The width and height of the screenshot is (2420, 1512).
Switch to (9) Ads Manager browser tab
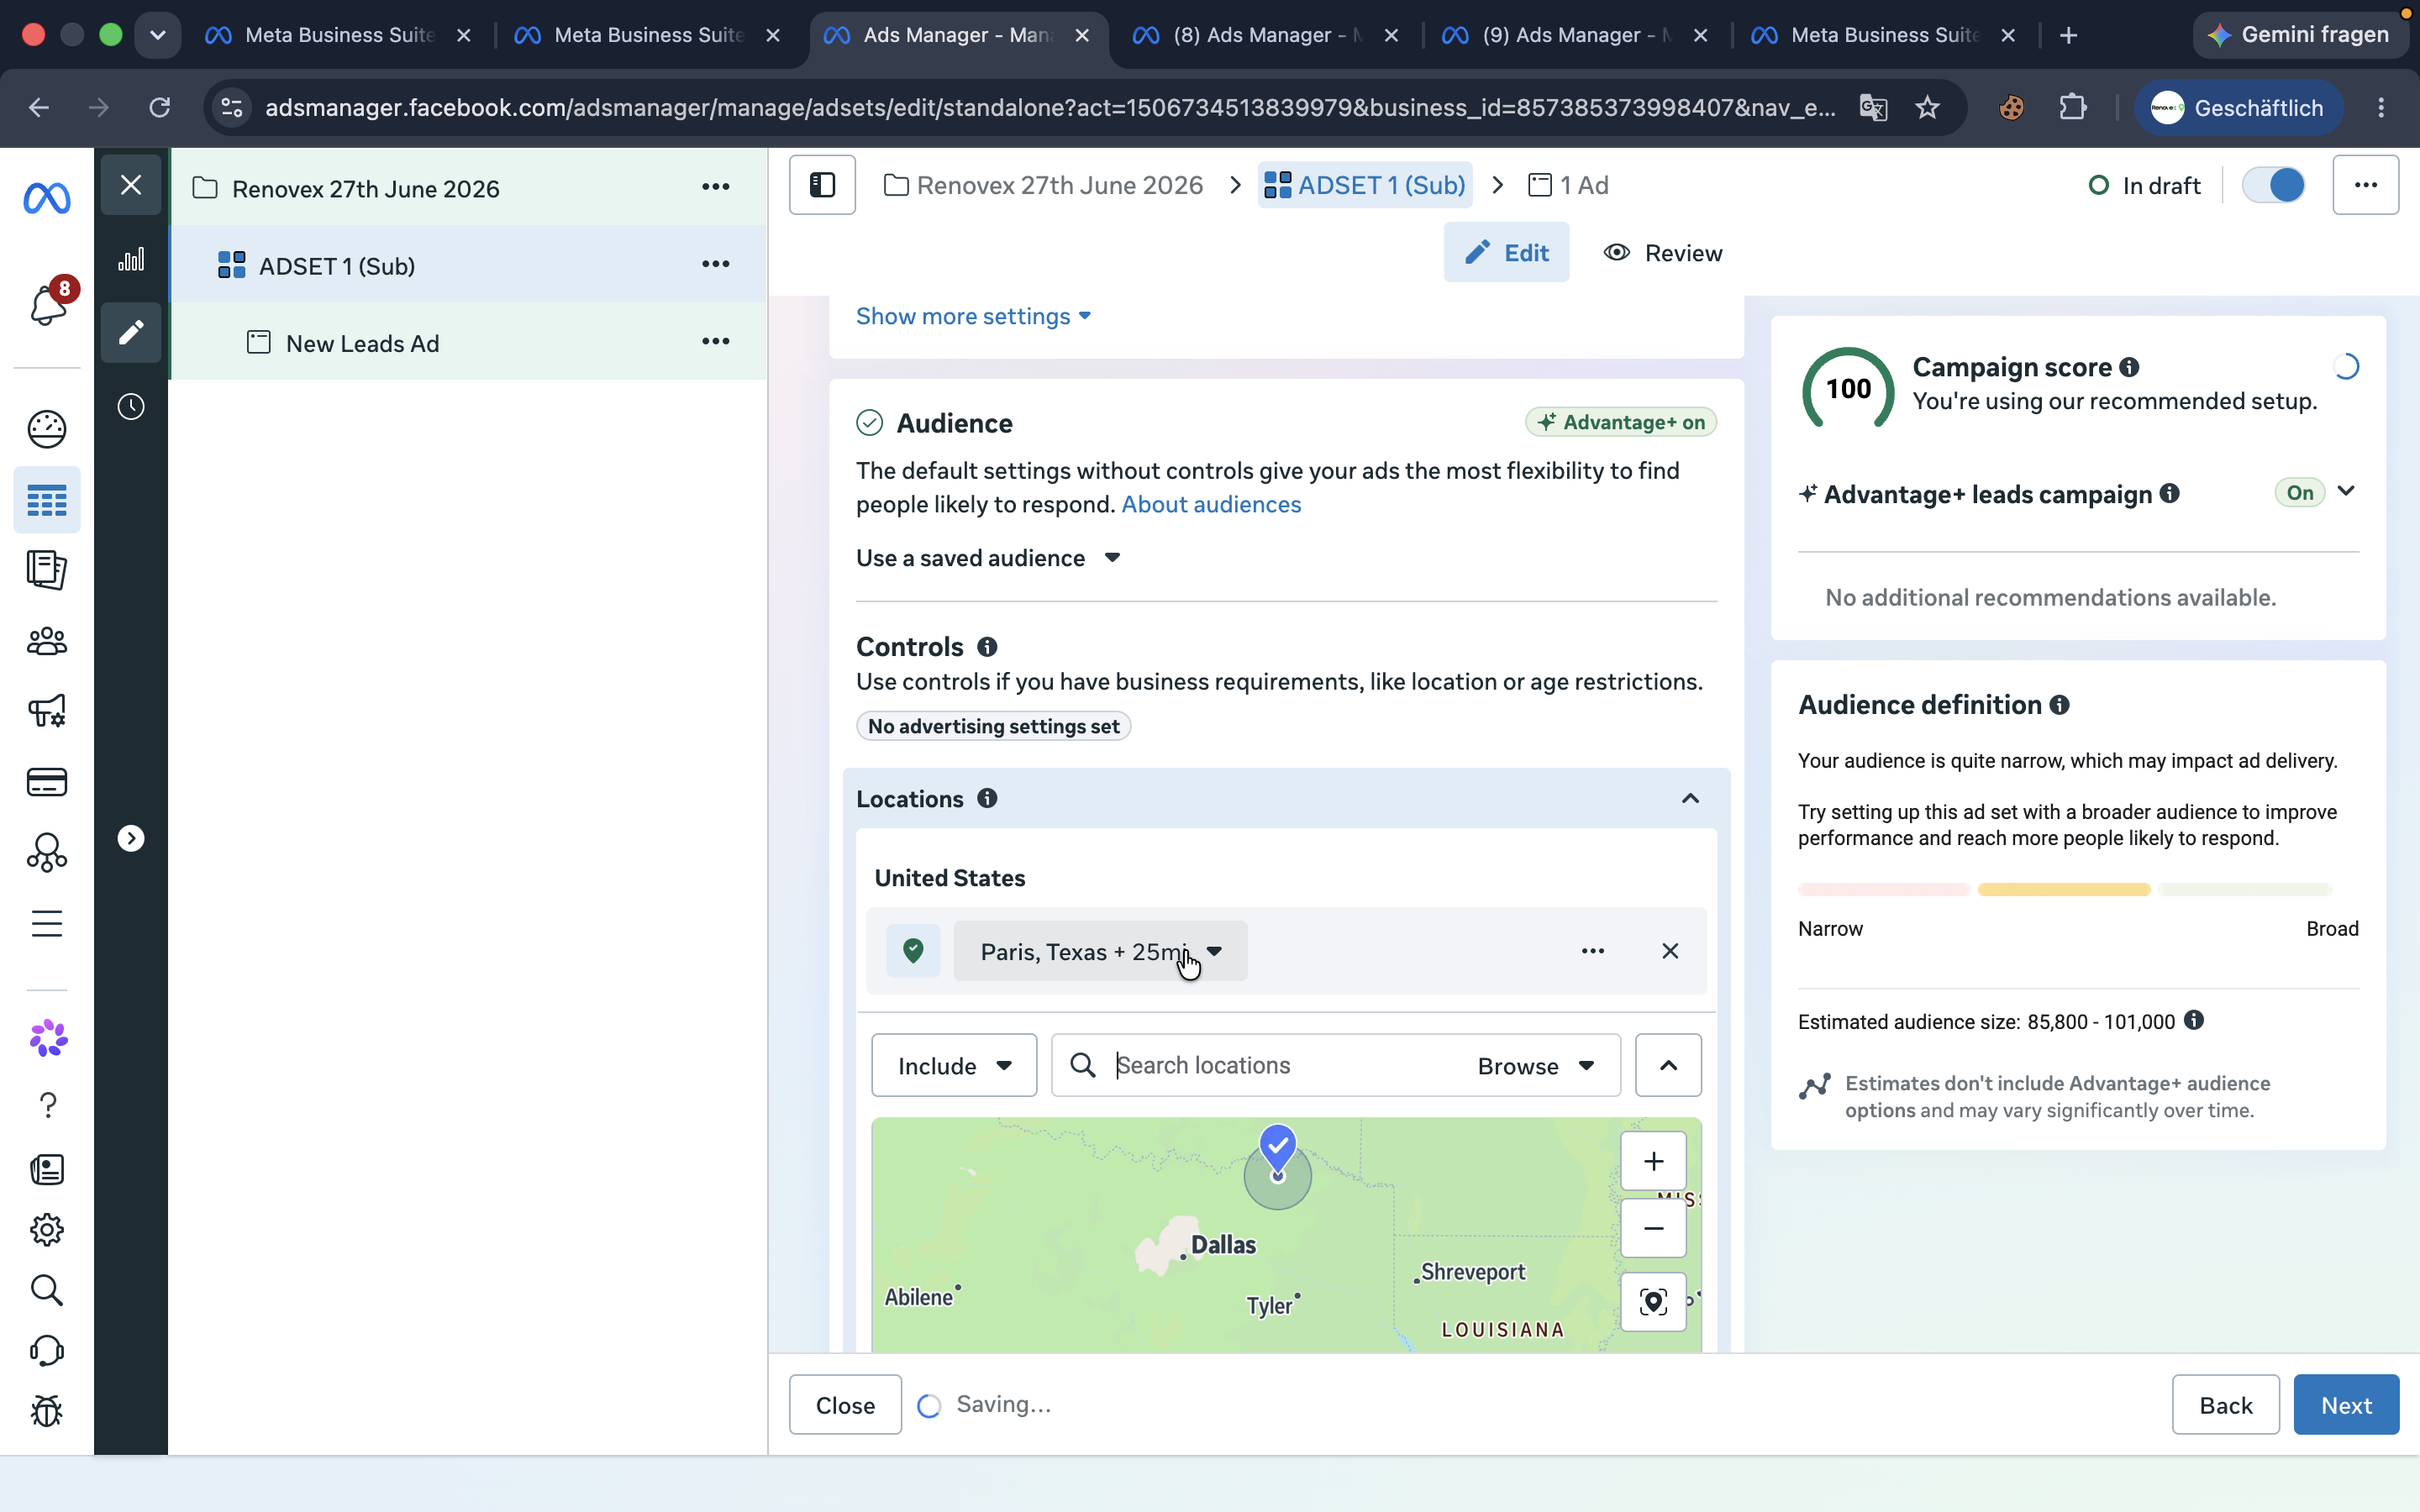point(1575,35)
